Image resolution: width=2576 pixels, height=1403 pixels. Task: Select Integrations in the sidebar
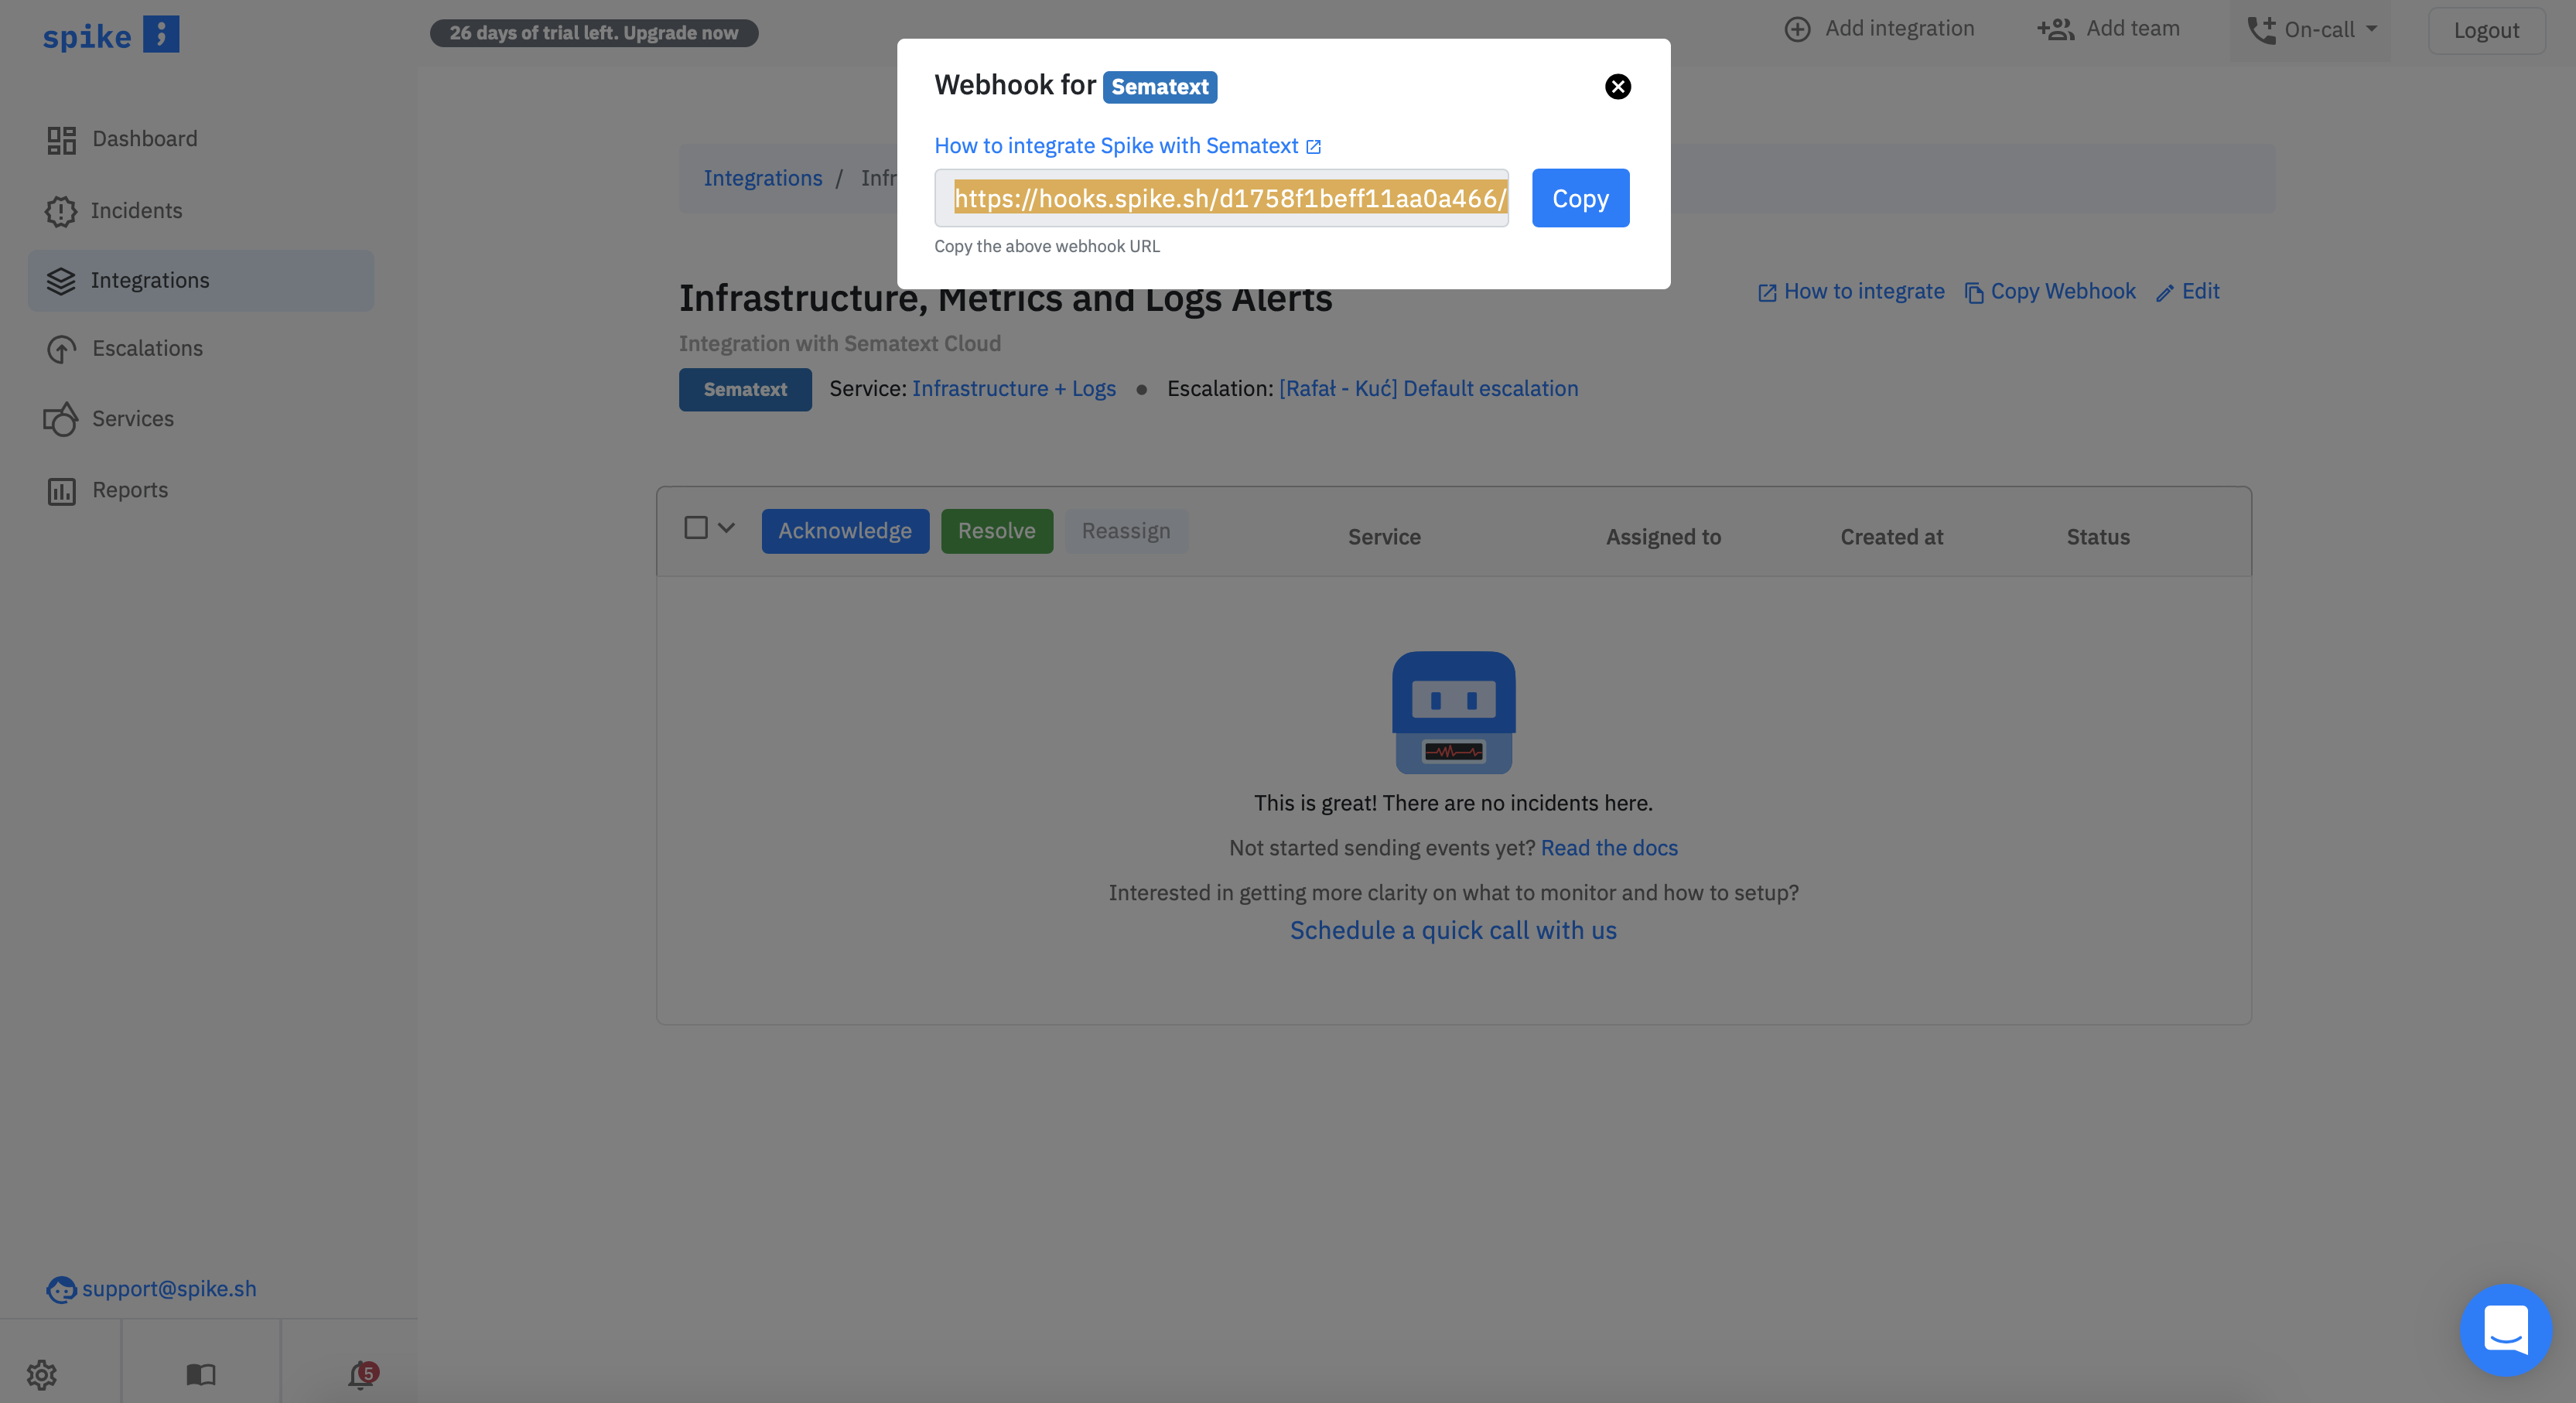click(x=201, y=281)
